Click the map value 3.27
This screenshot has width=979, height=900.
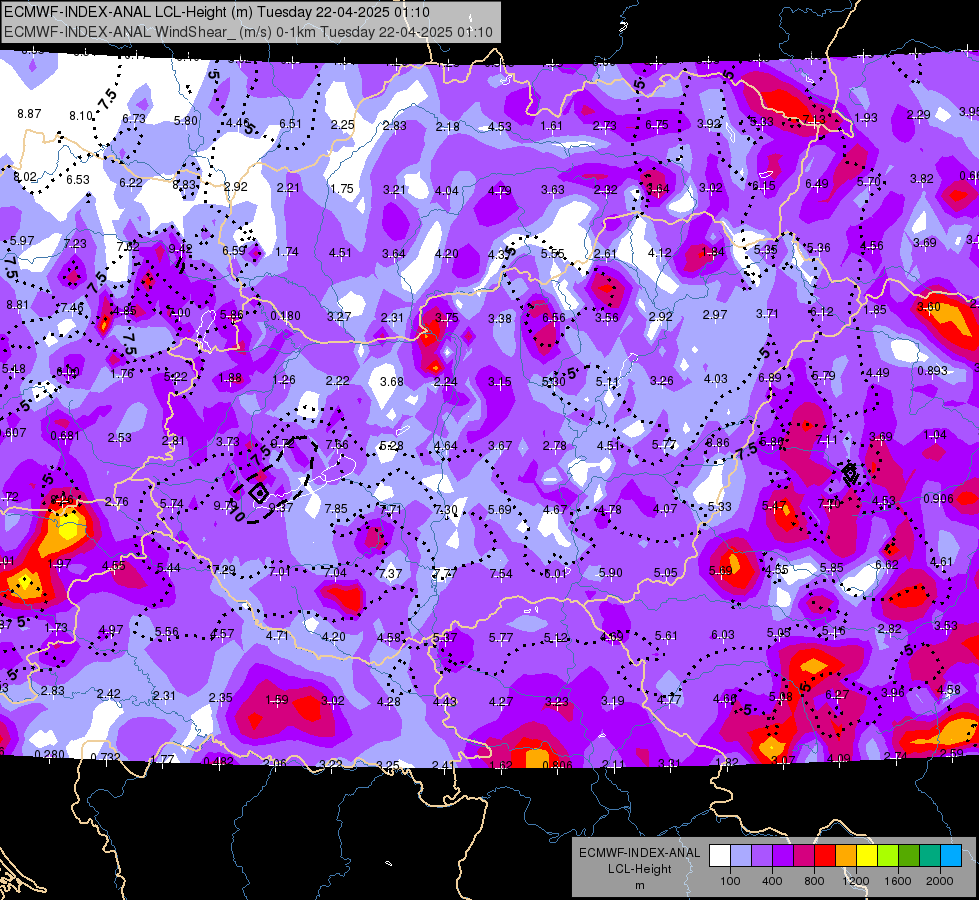pyautogui.click(x=339, y=317)
